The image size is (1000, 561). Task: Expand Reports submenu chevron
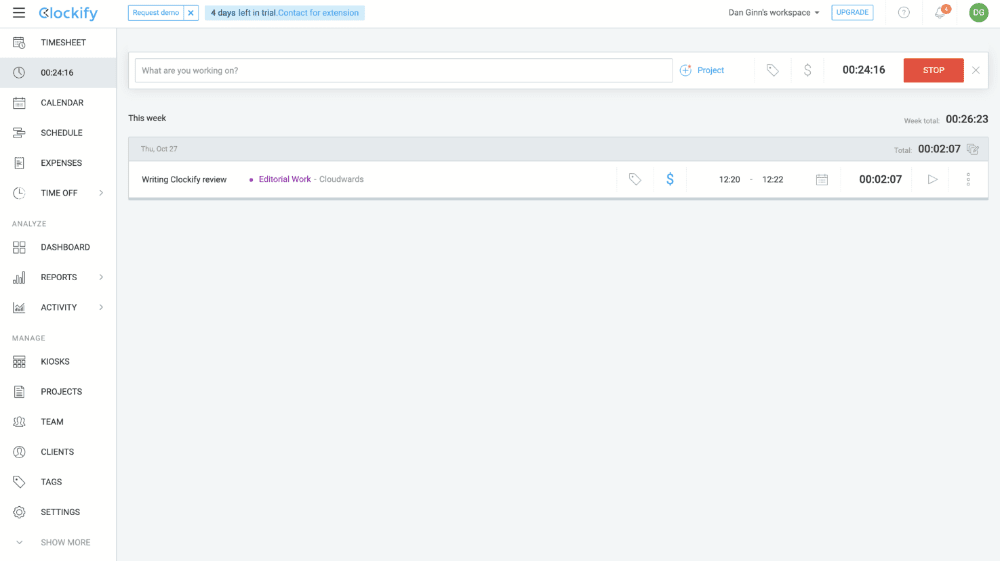click(x=101, y=277)
